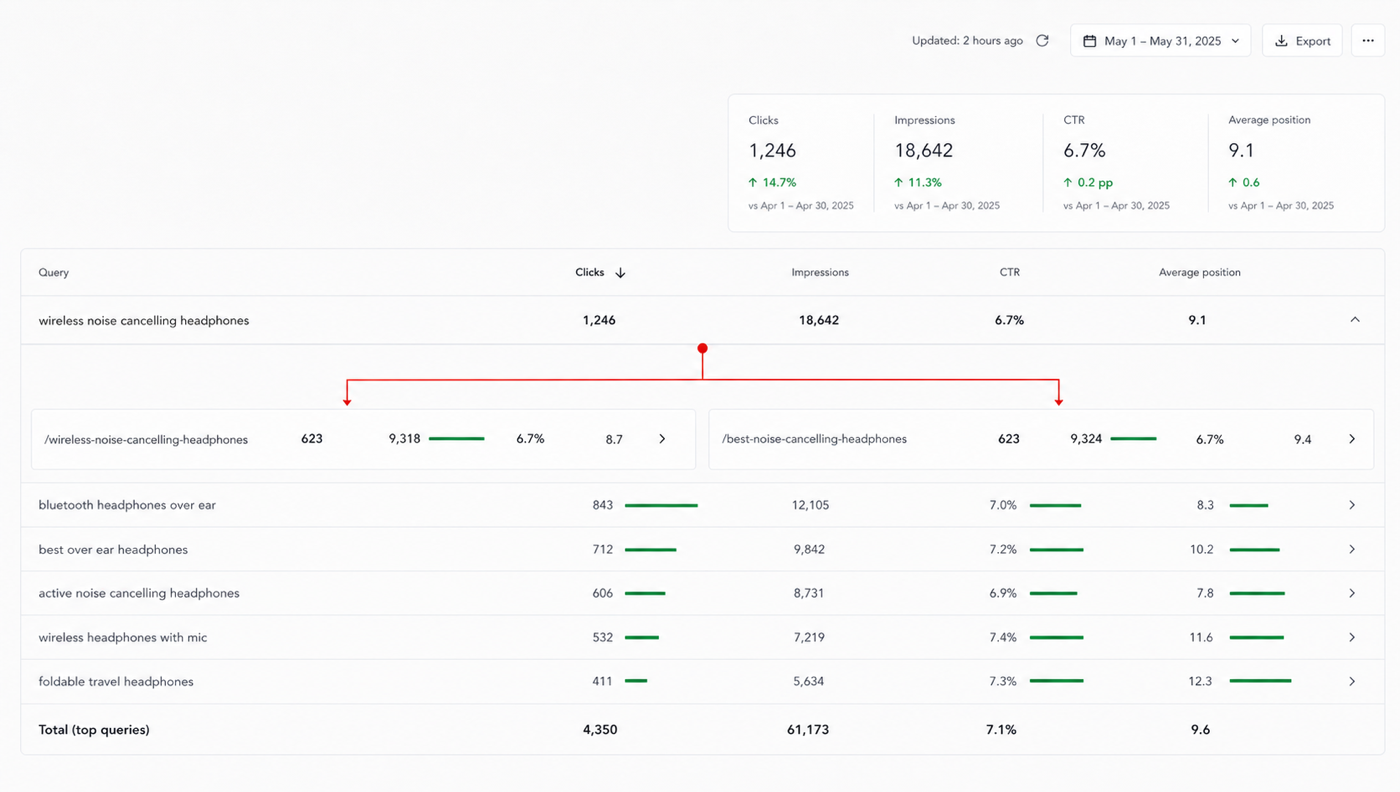Open the /best-noise-cancelling-headphones page arrow

1352,439
